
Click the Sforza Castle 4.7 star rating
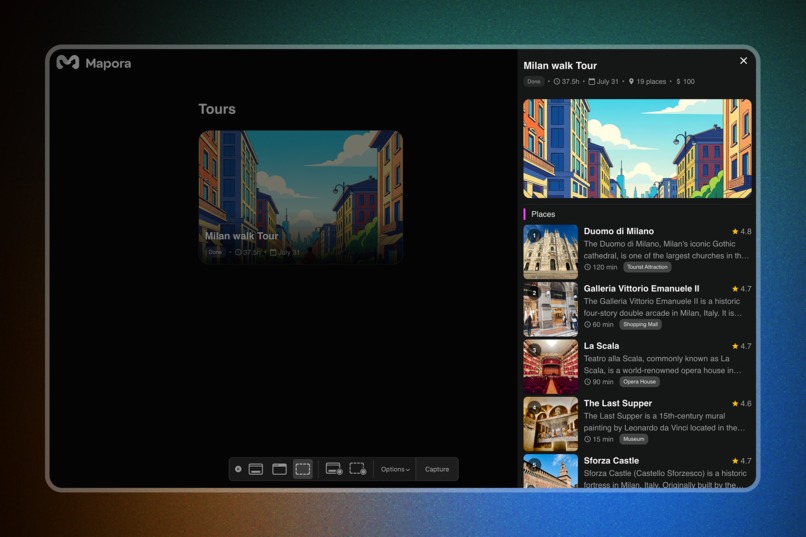tap(741, 461)
